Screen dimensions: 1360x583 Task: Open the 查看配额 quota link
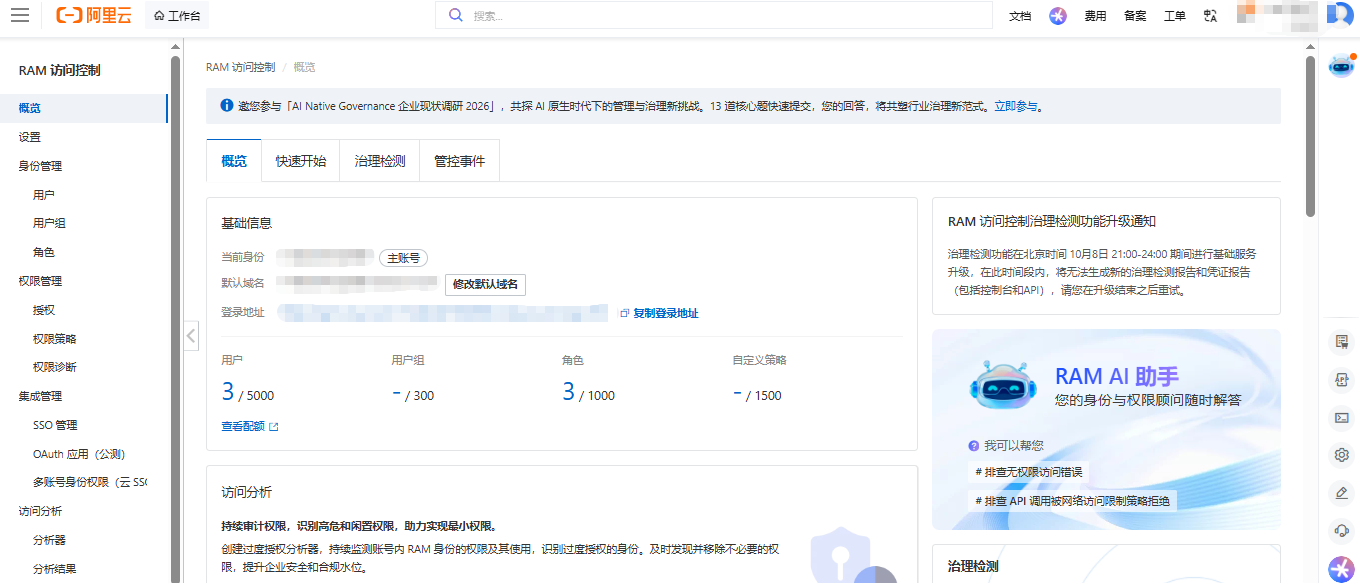pyautogui.click(x=250, y=426)
